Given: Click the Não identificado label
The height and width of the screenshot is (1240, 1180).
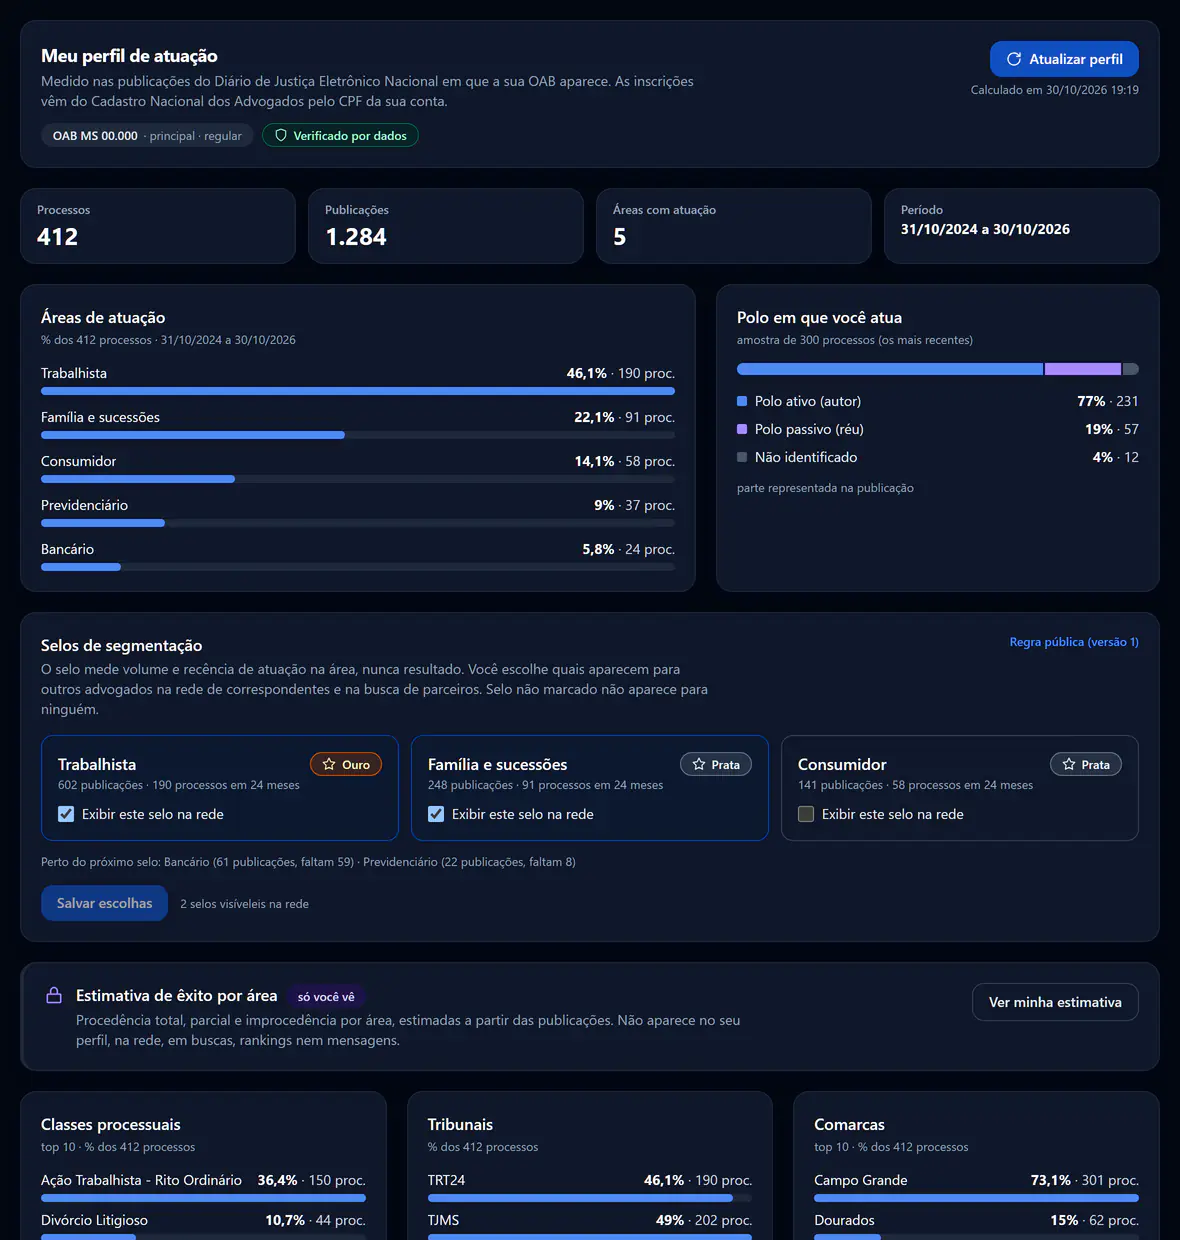Looking at the screenshot, I should click(806, 457).
